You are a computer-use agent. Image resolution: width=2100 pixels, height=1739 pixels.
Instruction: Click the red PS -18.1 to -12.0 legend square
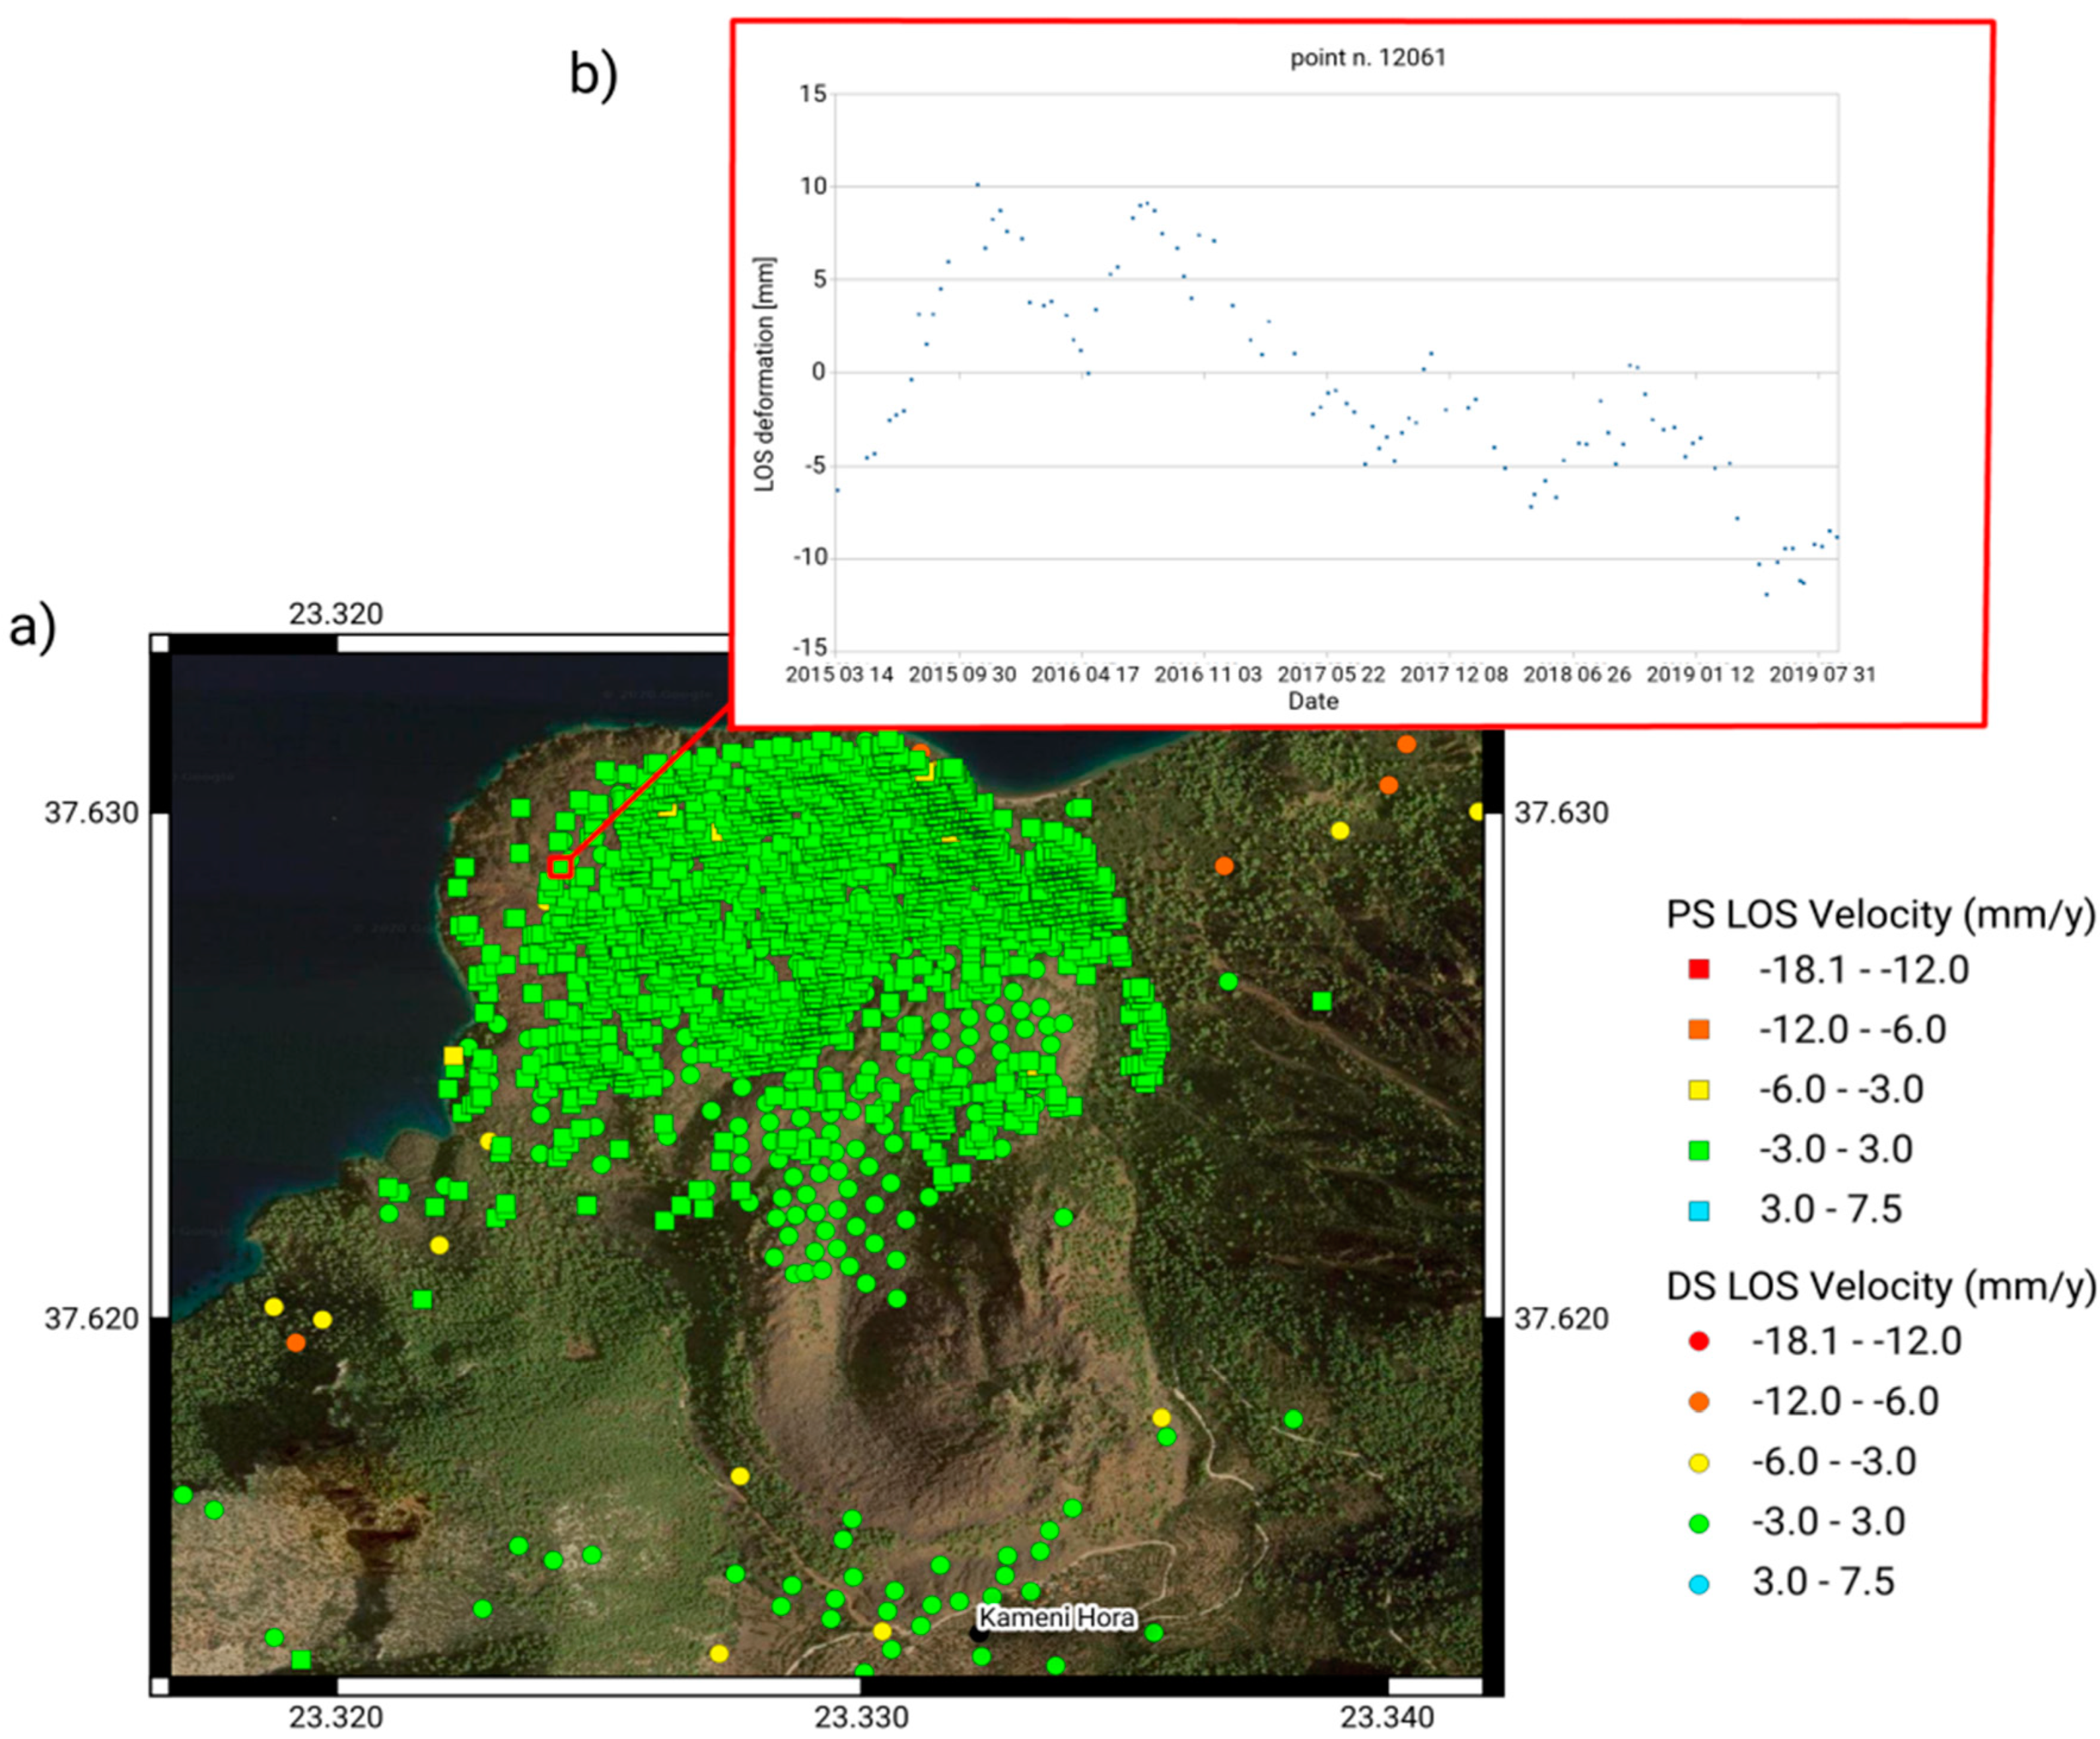[1698, 969]
